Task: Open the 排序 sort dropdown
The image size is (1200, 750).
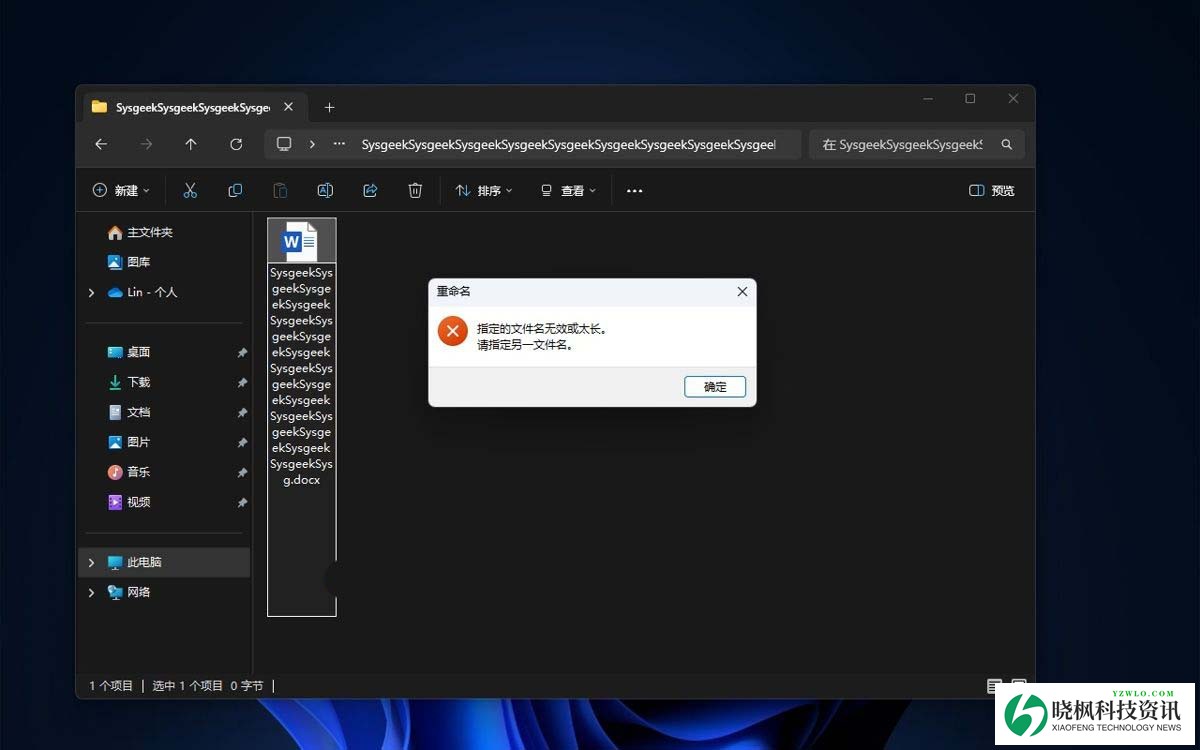Action: (484, 190)
